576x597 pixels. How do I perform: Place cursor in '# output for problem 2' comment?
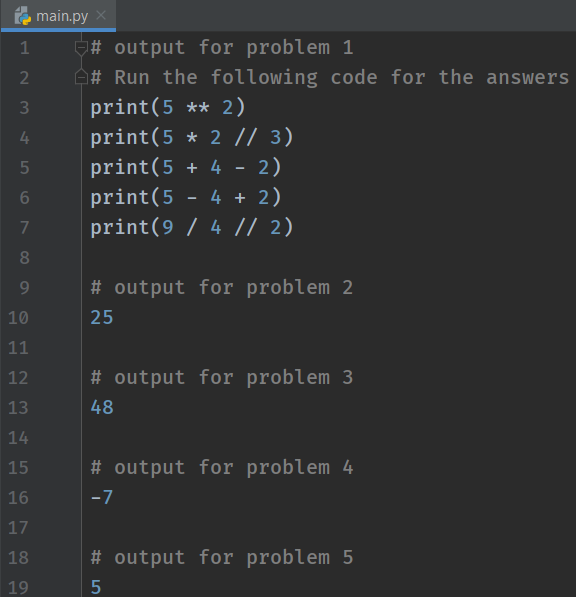coord(222,287)
